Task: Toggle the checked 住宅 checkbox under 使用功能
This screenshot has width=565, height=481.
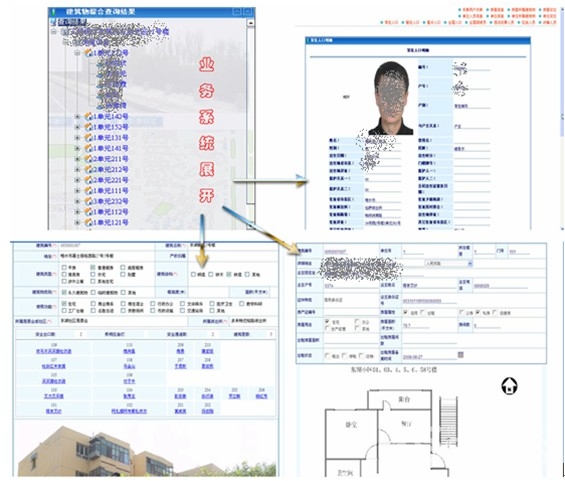Action: (x=64, y=304)
